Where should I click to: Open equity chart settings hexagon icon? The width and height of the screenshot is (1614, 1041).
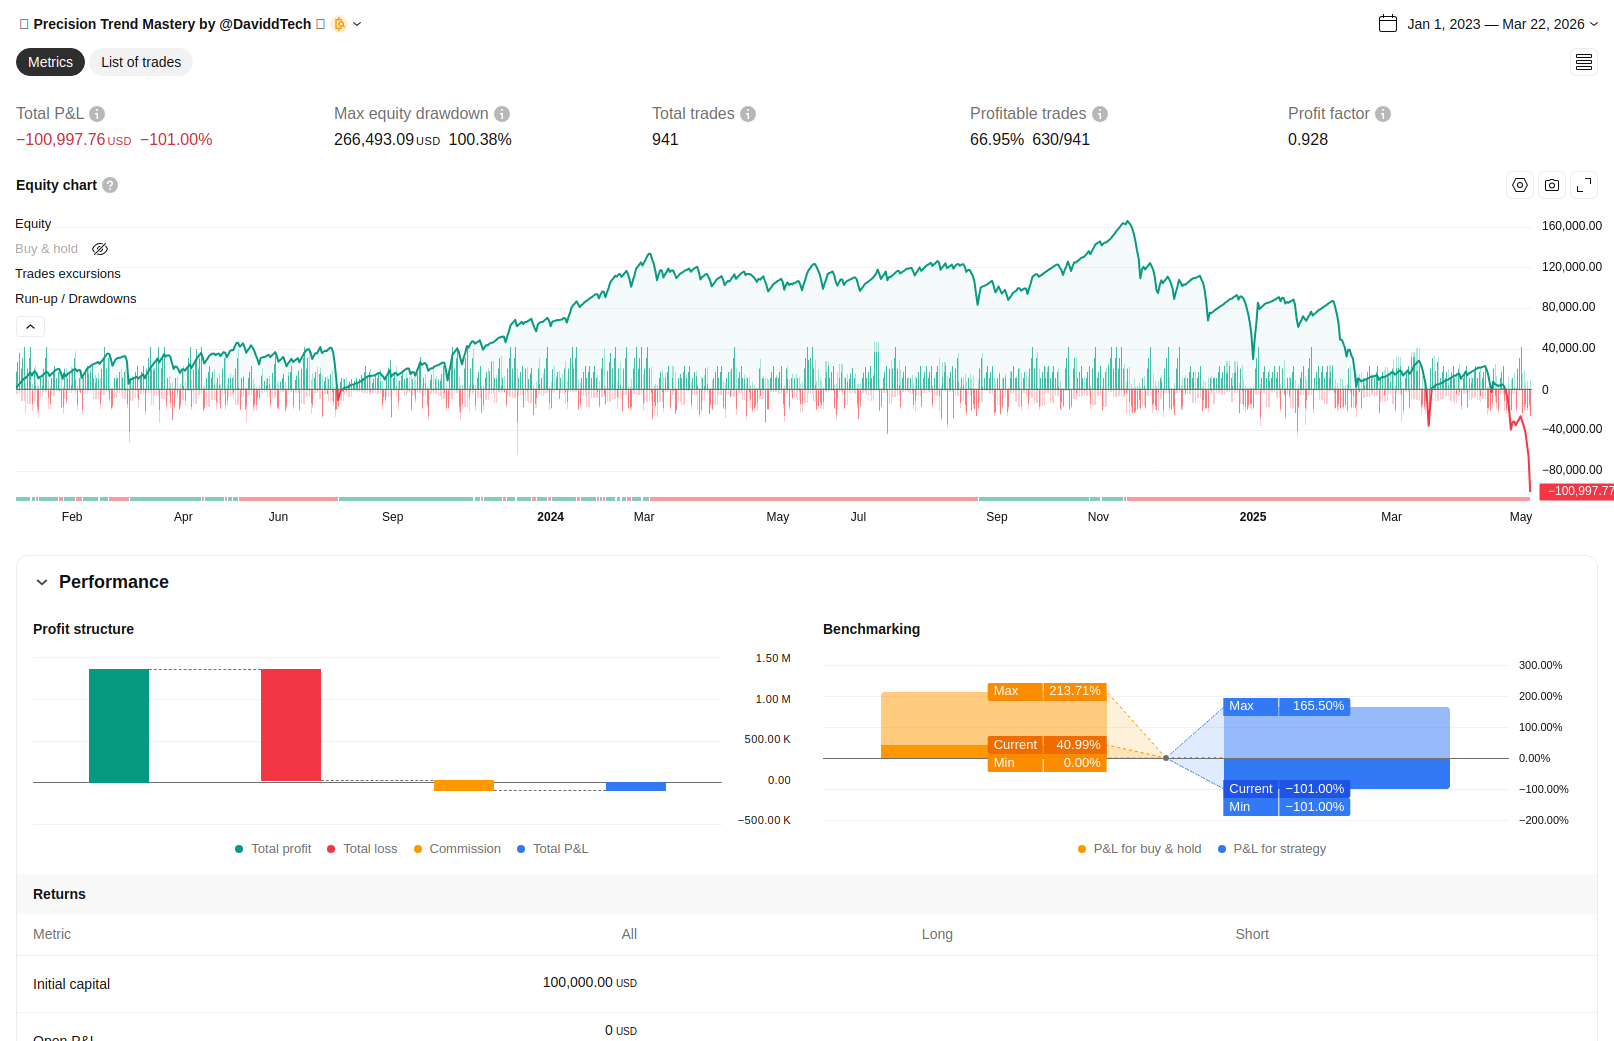pyautogui.click(x=1520, y=185)
